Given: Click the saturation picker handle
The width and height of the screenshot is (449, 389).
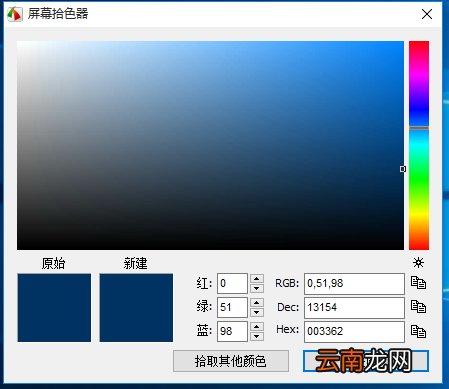Looking at the screenshot, I should [x=403, y=169].
